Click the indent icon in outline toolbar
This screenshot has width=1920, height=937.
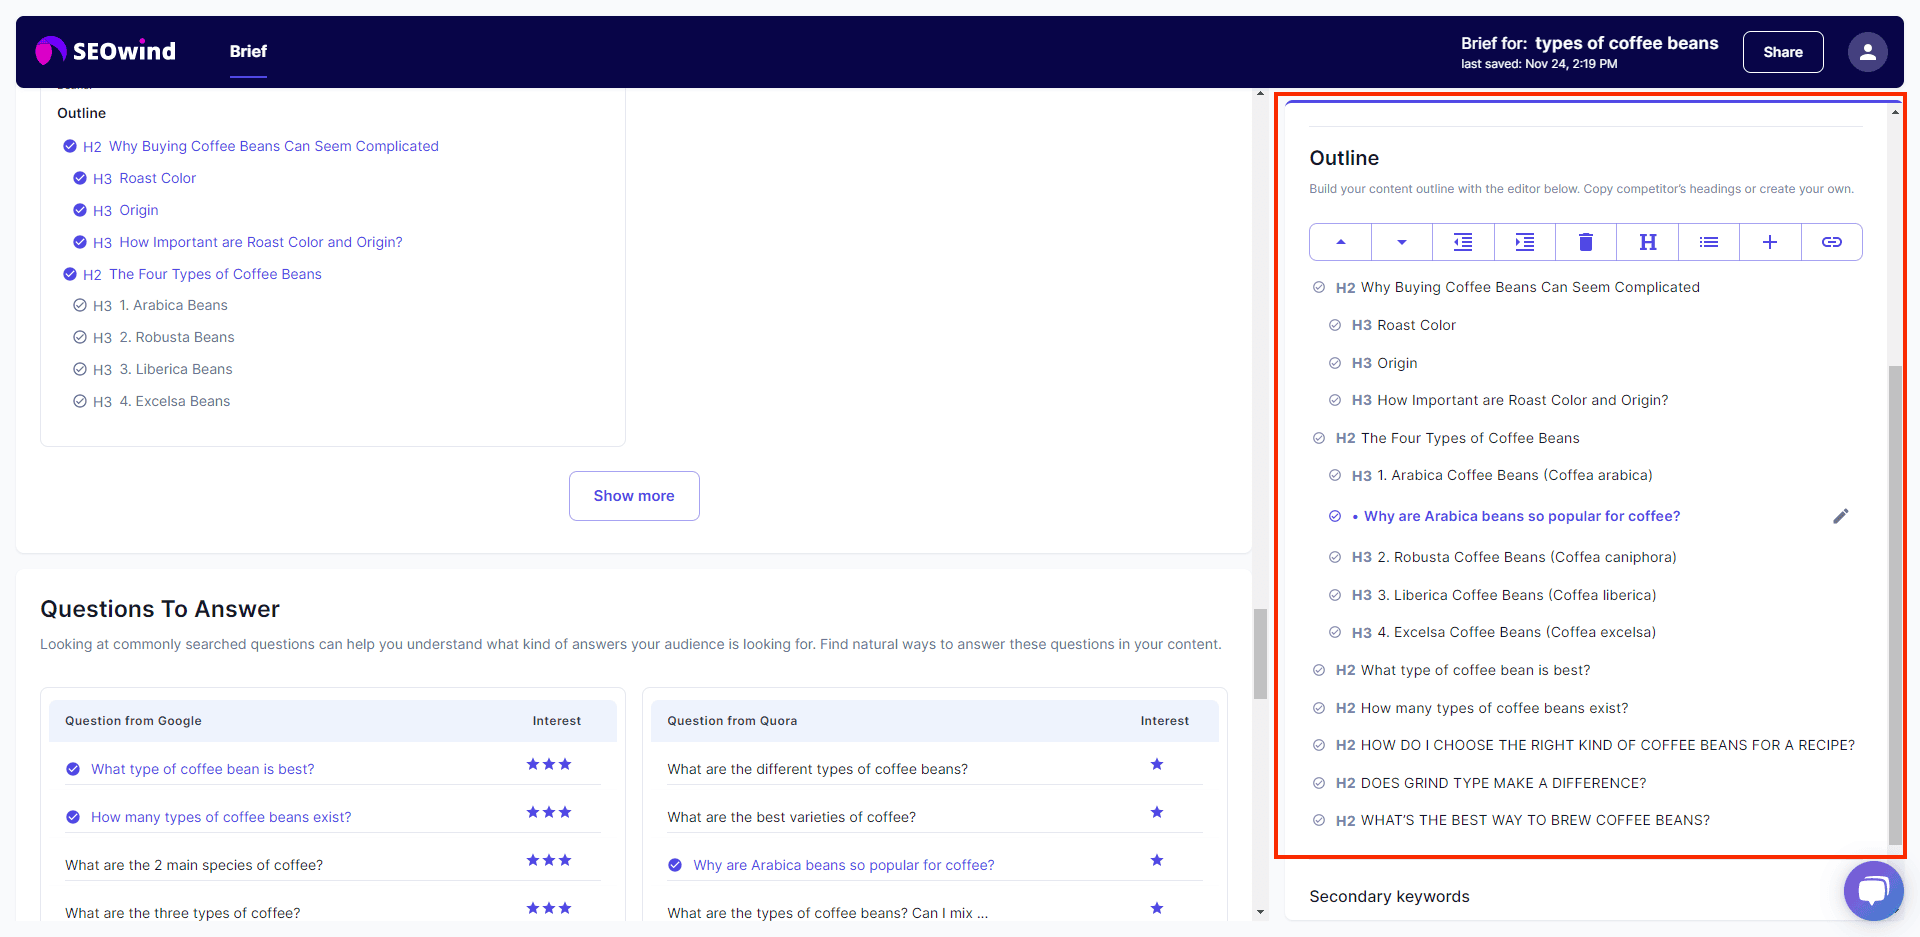coord(1524,242)
